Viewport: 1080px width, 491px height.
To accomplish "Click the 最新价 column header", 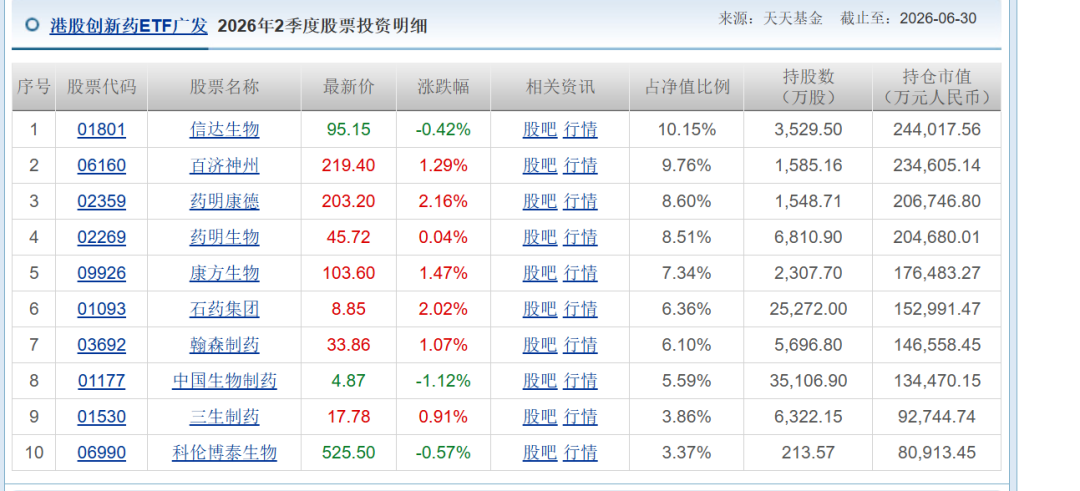I will (x=349, y=87).
